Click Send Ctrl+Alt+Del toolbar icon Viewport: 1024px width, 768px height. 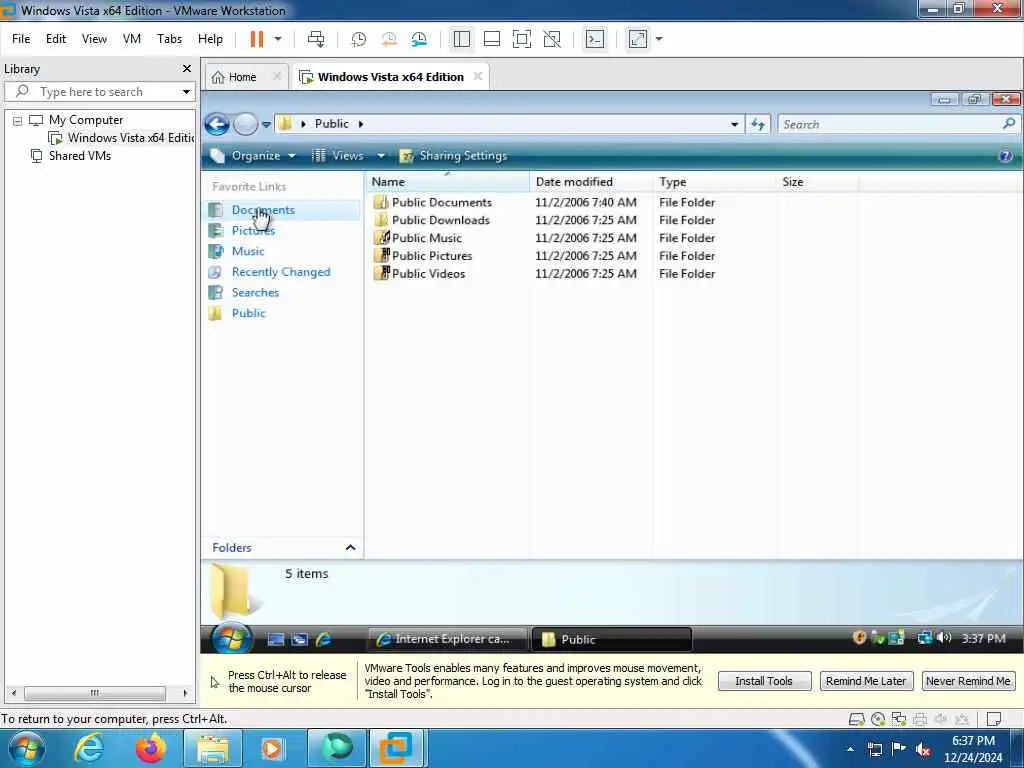pyautogui.click(x=316, y=39)
